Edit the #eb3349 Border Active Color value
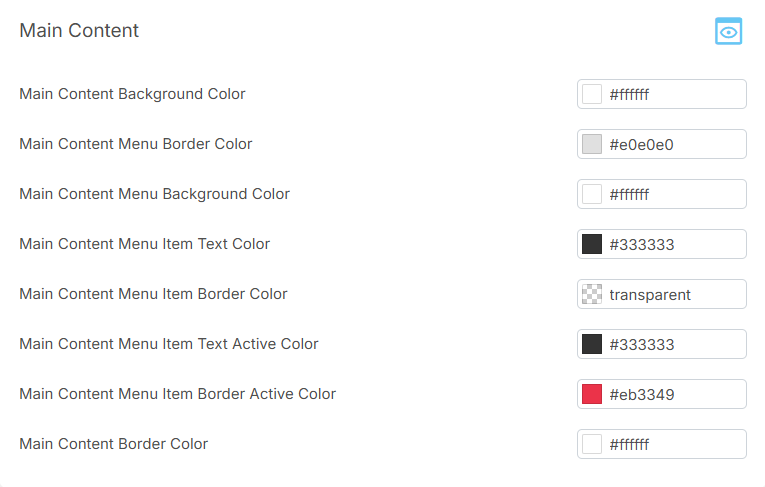Viewport: 765px width, 487px height. click(x=674, y=394)
